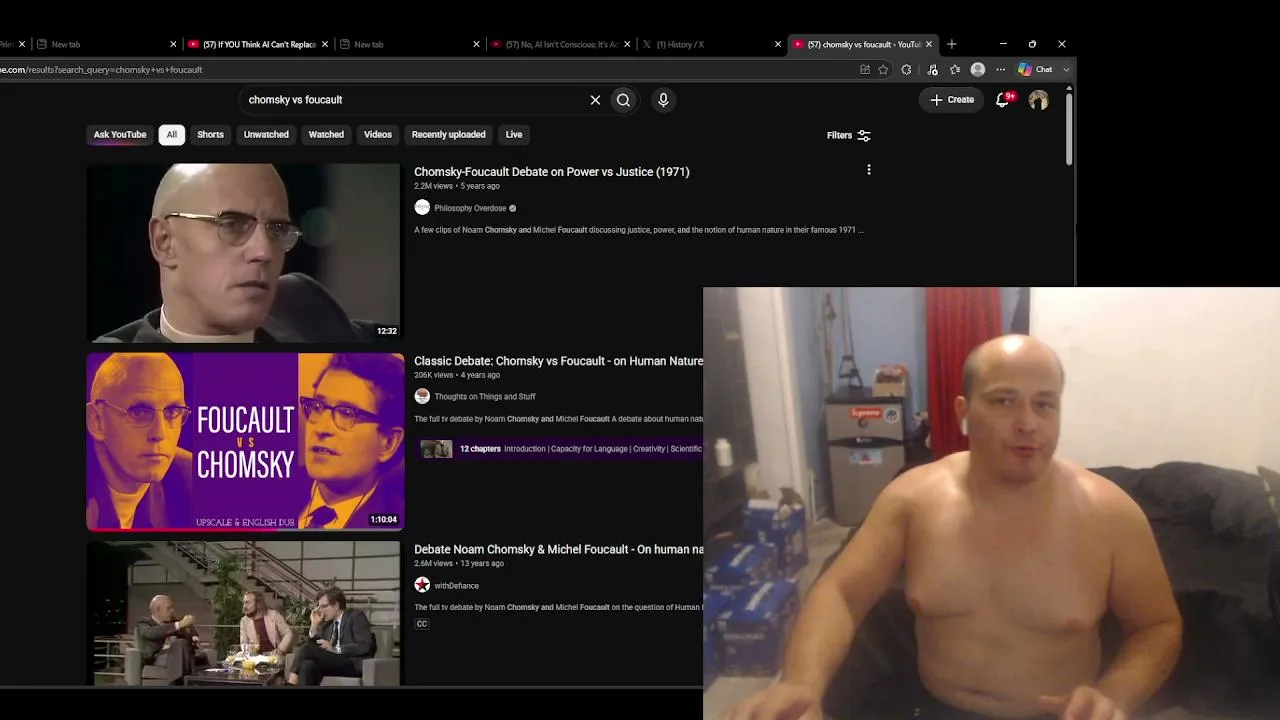Select the Shorts filter chip
Screen dimensions: 1280x720
point(210,135)
